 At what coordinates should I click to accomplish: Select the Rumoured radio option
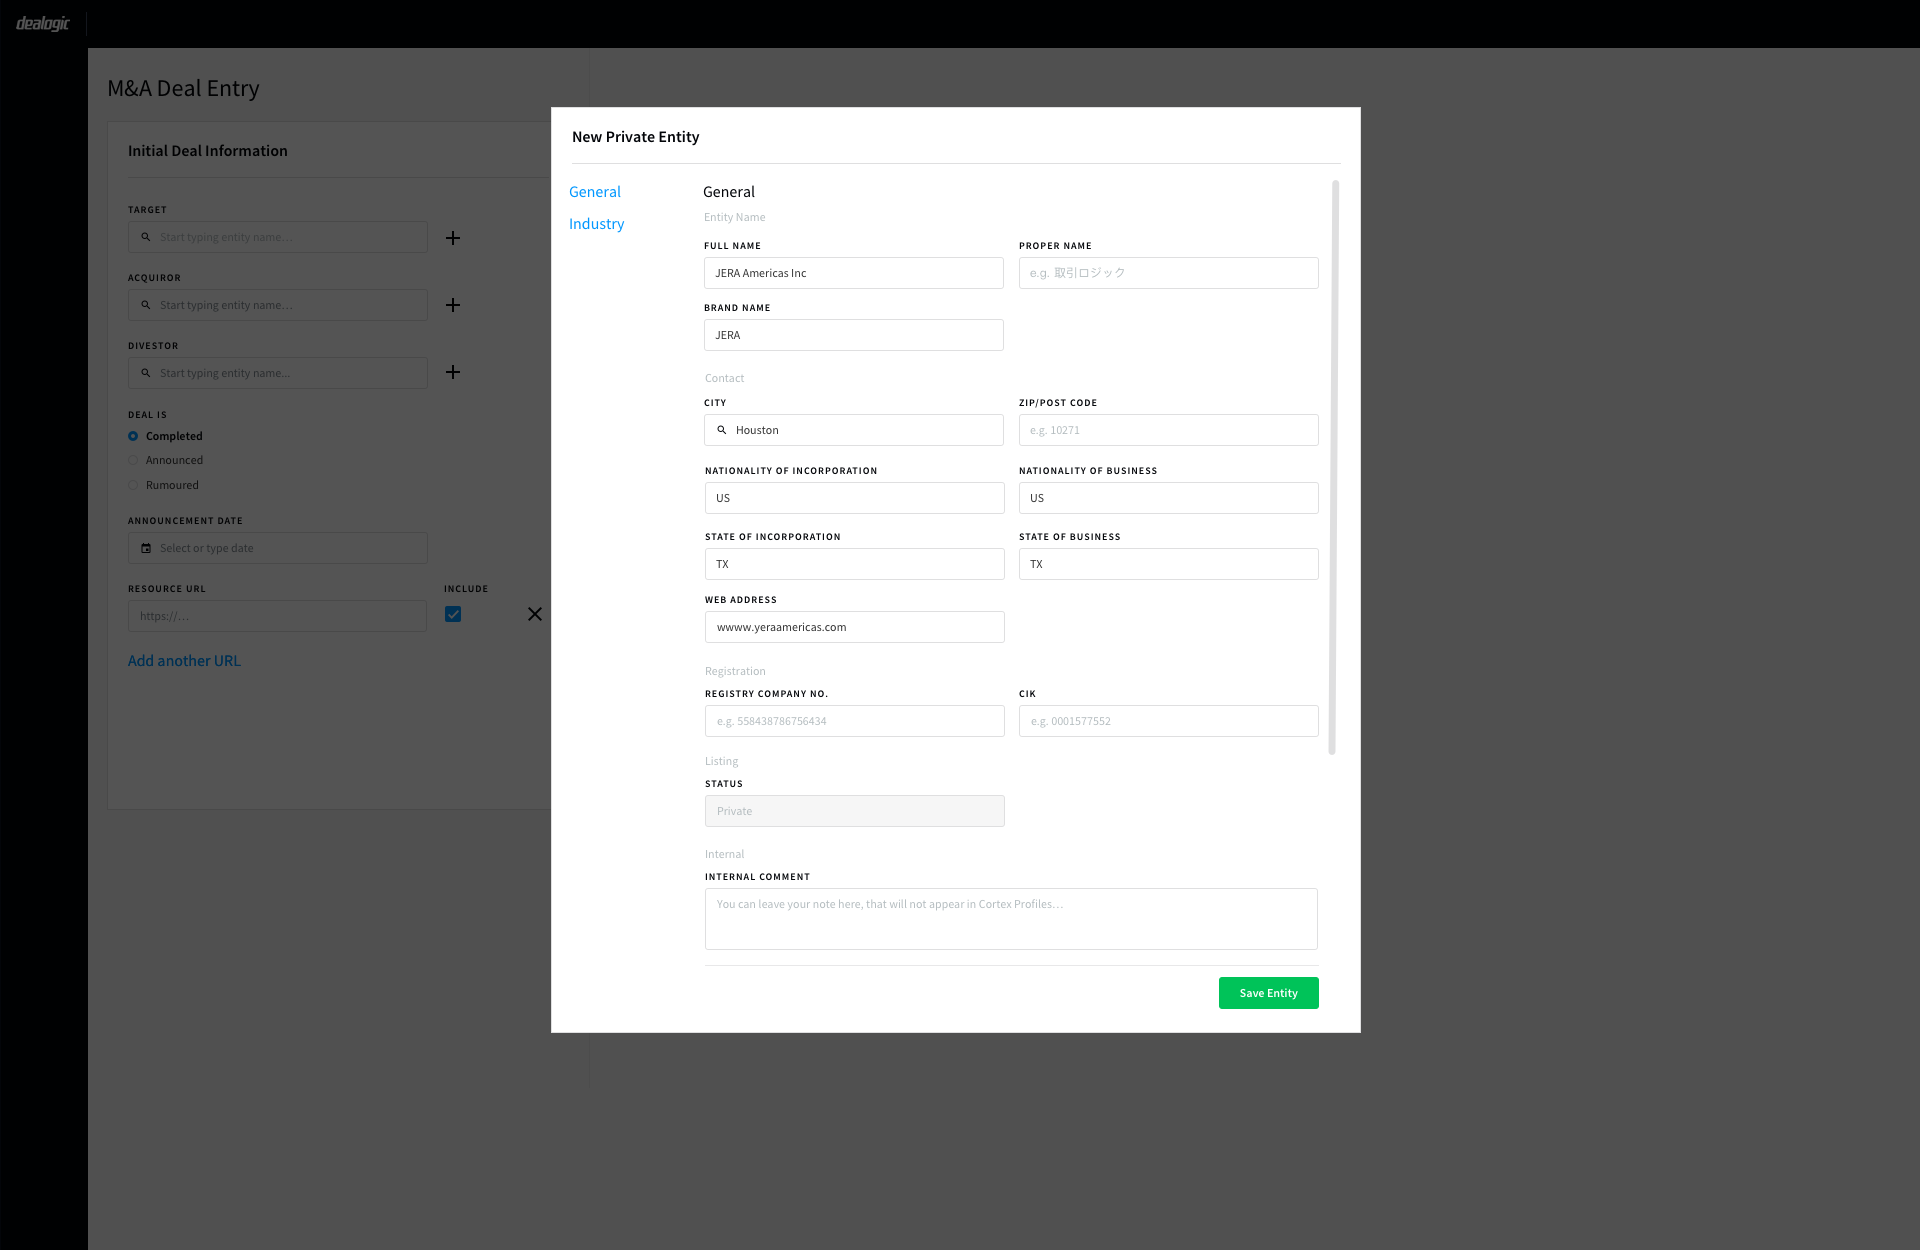point(133,485)
